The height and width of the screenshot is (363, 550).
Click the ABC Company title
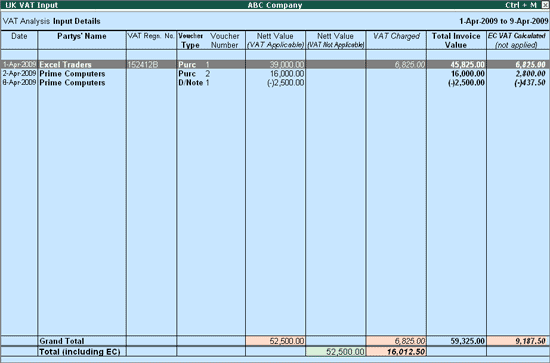275,5
